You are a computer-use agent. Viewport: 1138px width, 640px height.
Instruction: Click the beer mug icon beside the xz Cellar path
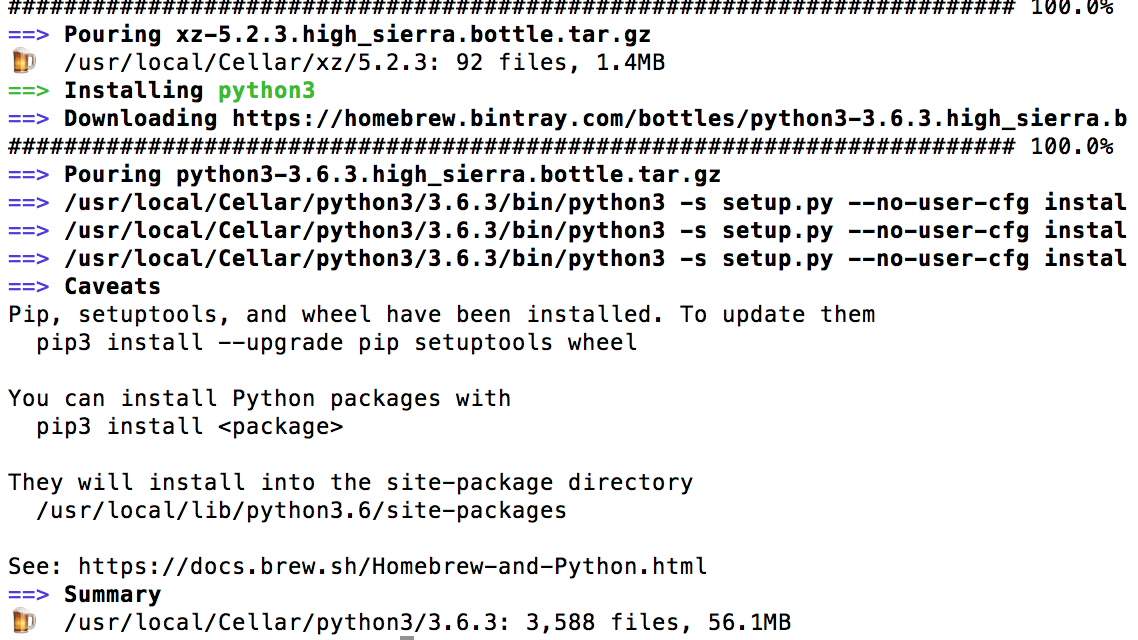pyautogui.click(x=22, y=63)
